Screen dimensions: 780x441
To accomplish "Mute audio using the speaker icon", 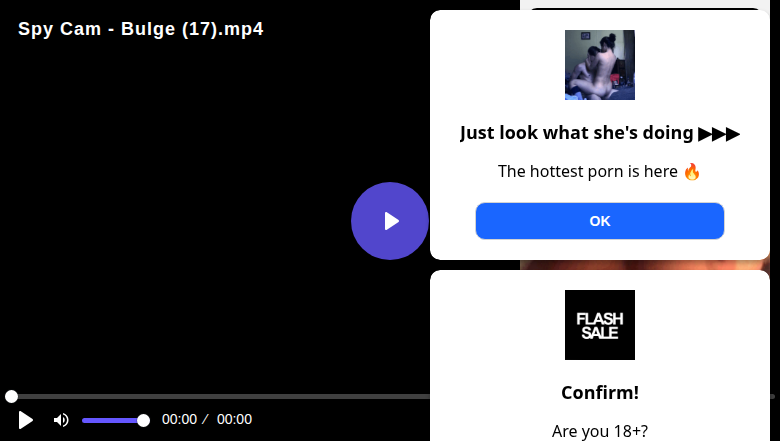I will coord(61,420).
